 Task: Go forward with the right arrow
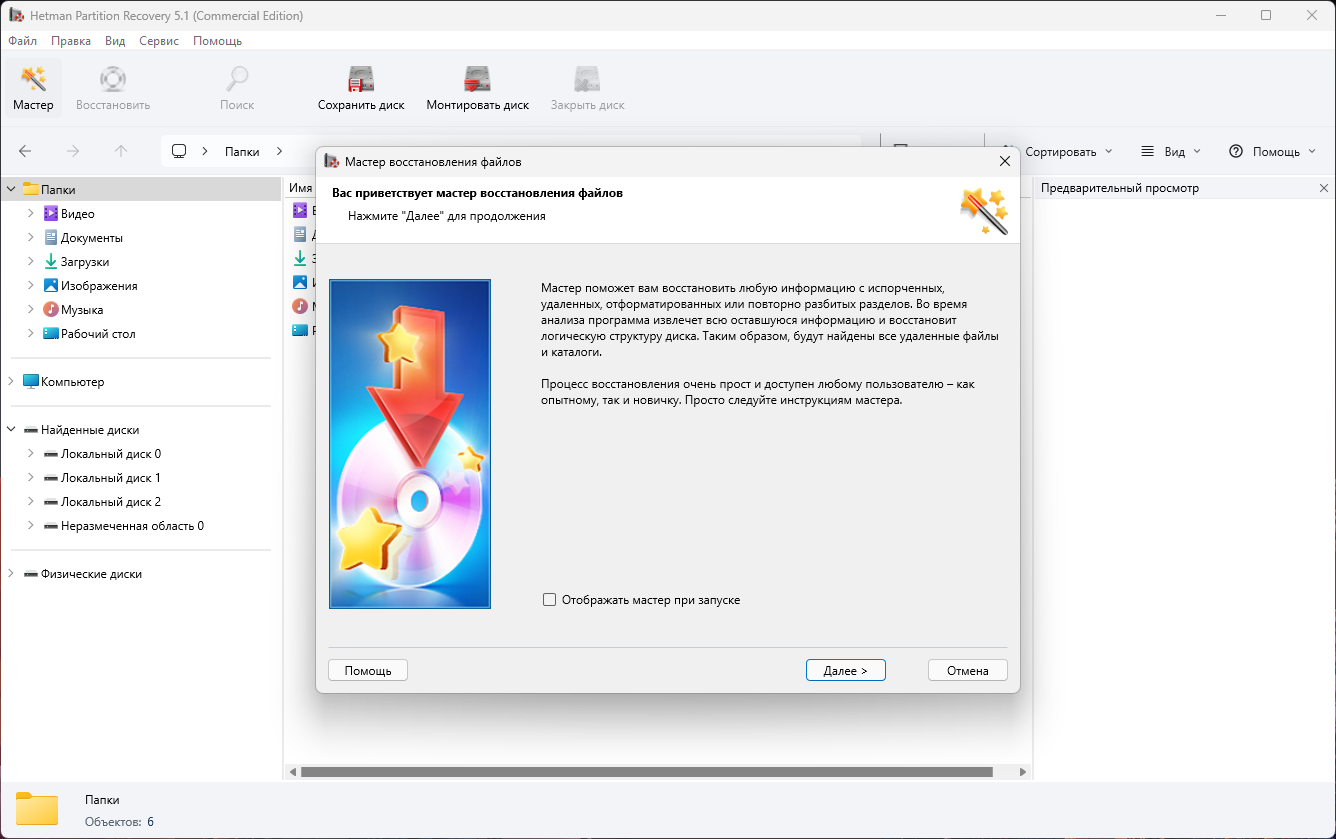[x=73, y=151]
